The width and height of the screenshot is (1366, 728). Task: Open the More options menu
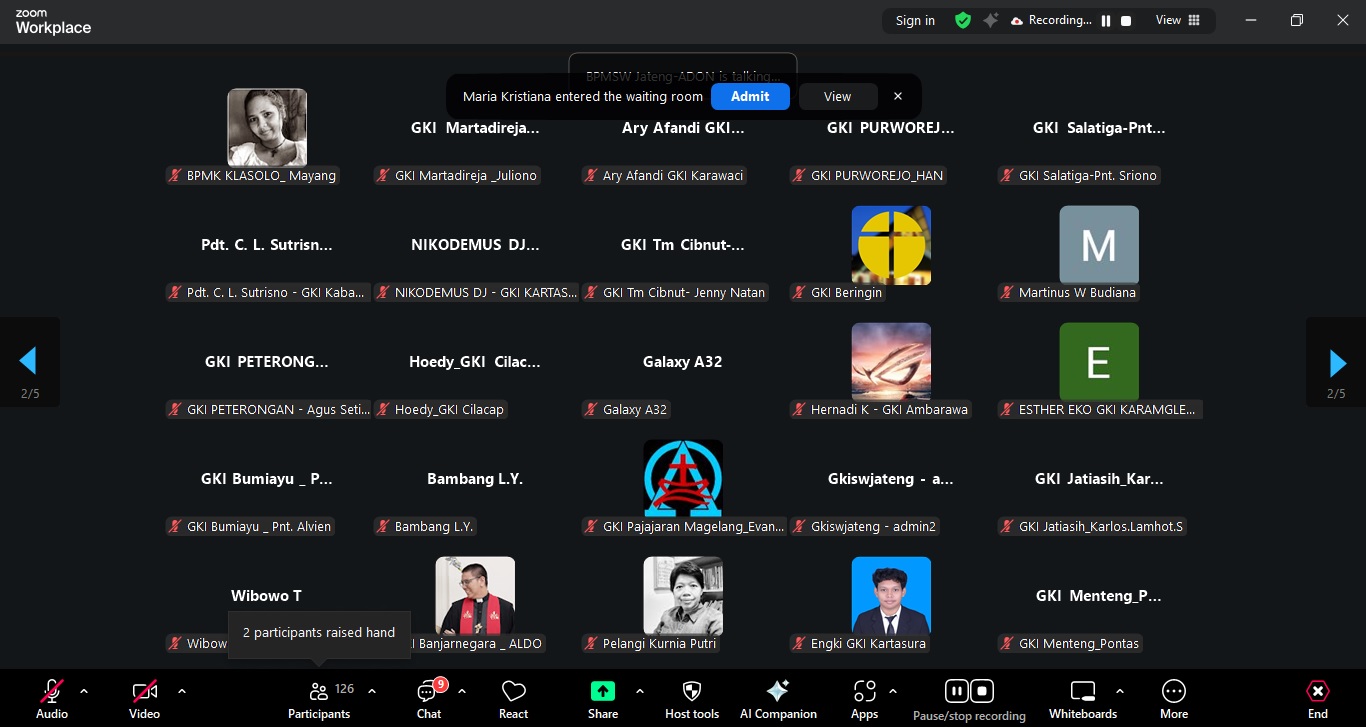coord(1174,699)
